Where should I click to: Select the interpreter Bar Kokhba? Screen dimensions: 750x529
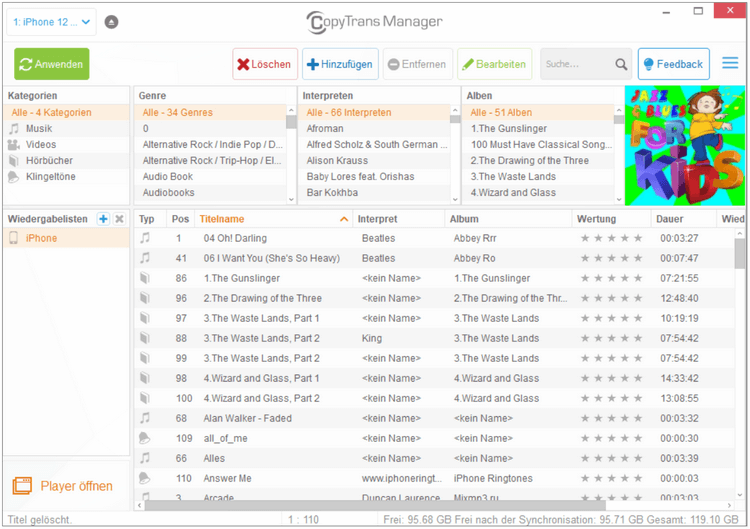(375, 192)
